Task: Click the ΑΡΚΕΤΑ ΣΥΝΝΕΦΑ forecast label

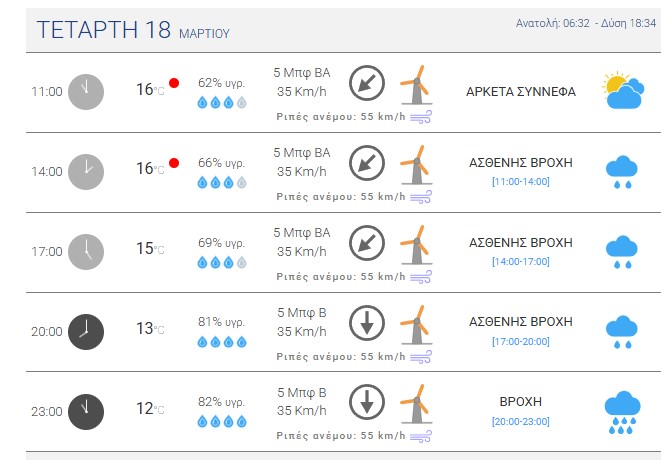Action: click(520, 91)
